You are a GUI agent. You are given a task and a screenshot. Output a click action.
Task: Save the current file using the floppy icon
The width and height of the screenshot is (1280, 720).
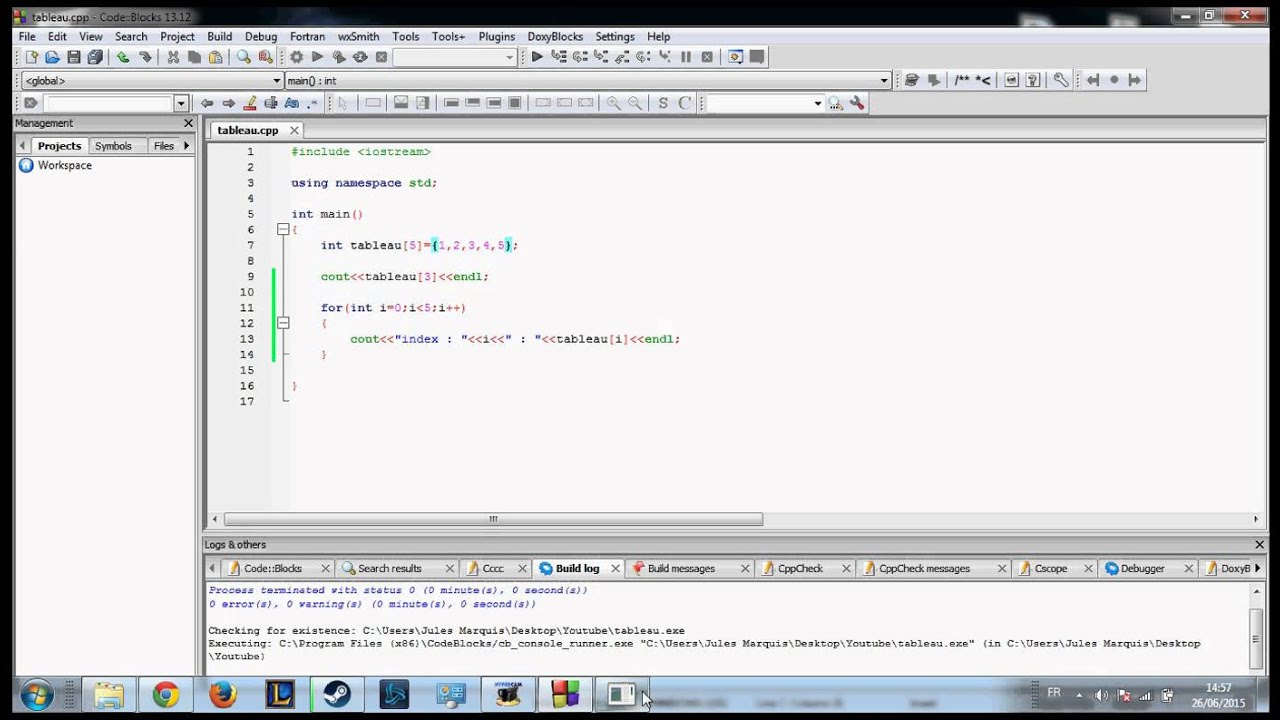pos(73,57)
